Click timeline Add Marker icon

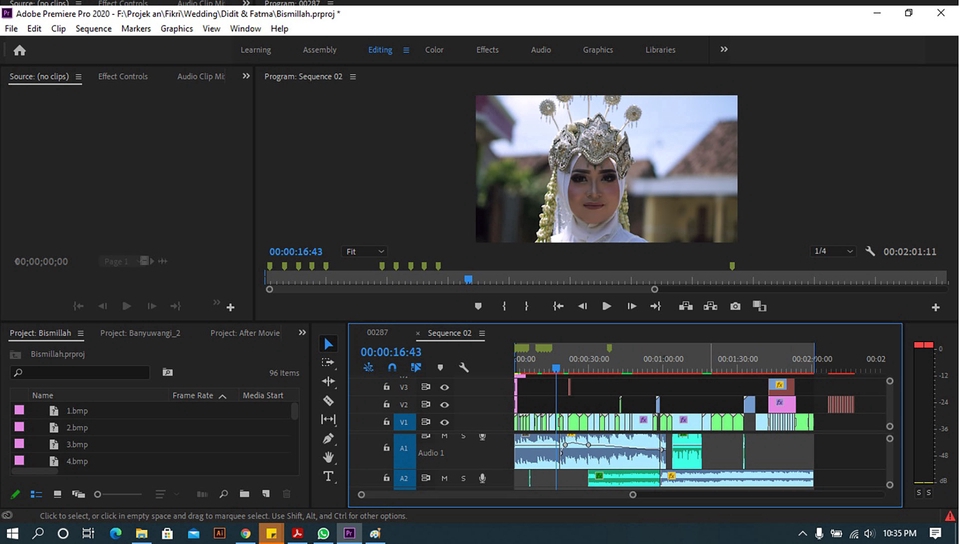coord(440,367)
